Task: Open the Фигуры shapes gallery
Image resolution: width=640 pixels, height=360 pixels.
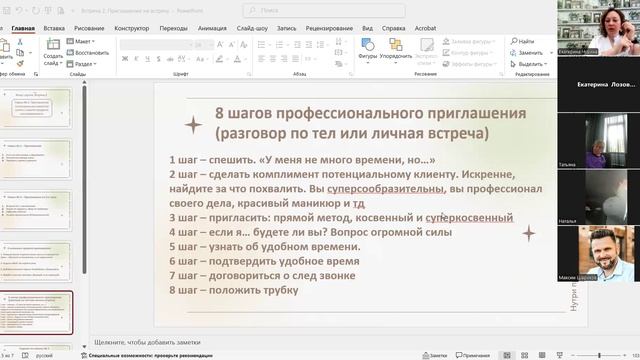Action: [368, 51]
